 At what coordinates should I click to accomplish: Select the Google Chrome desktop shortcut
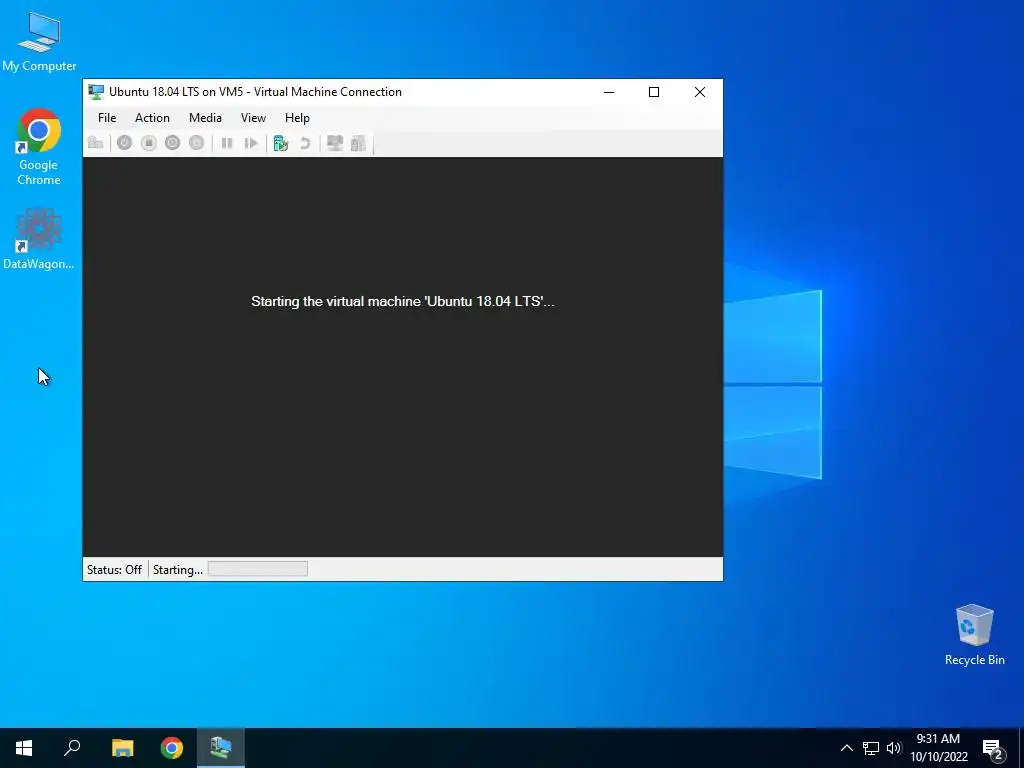click(x=39, y=148)
